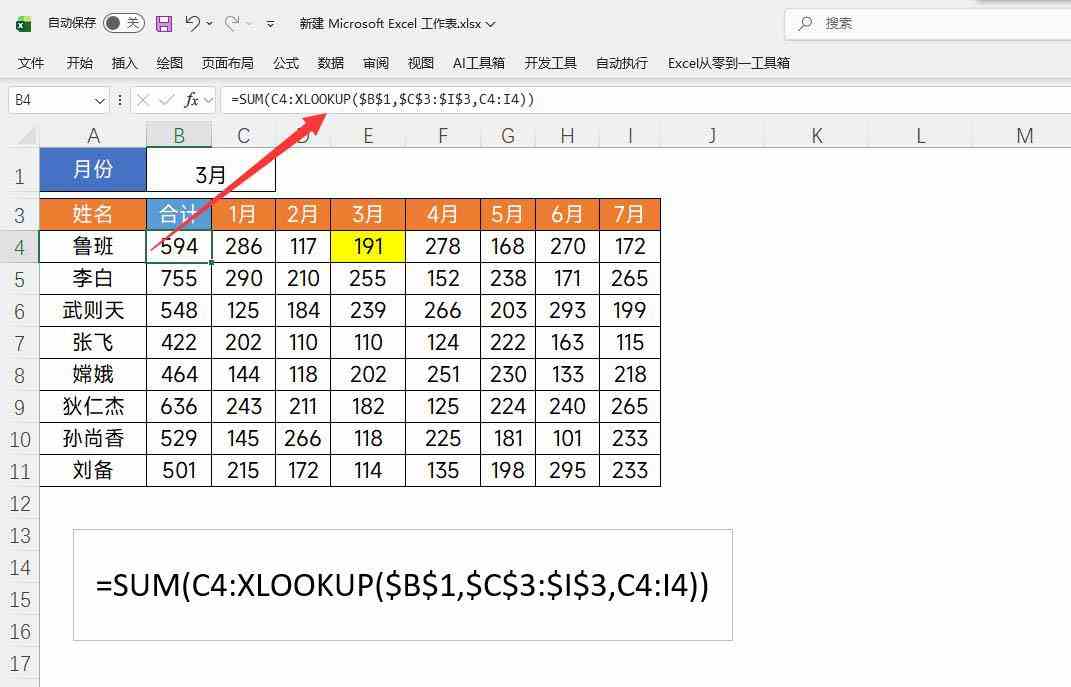Click the Redo arrow icon
This screenshot has width=1071, height=687.
(232, 23)
